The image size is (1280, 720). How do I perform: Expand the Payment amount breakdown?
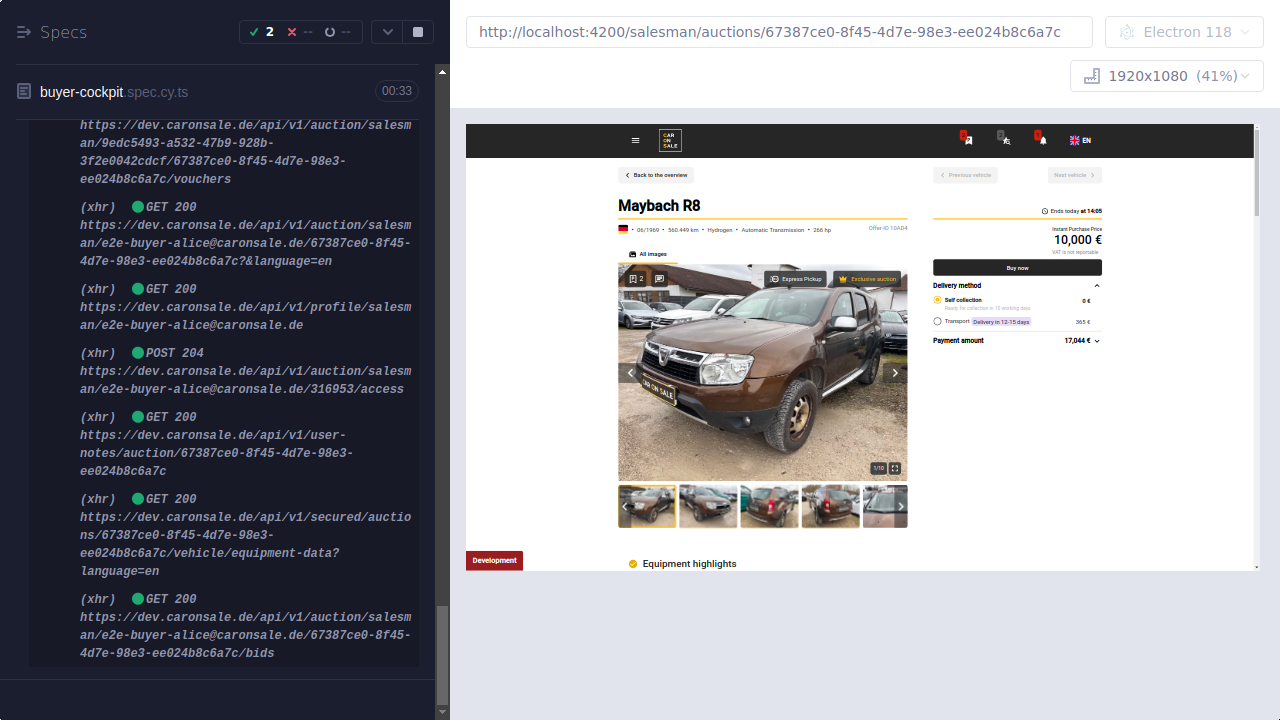click(1097, 340)
